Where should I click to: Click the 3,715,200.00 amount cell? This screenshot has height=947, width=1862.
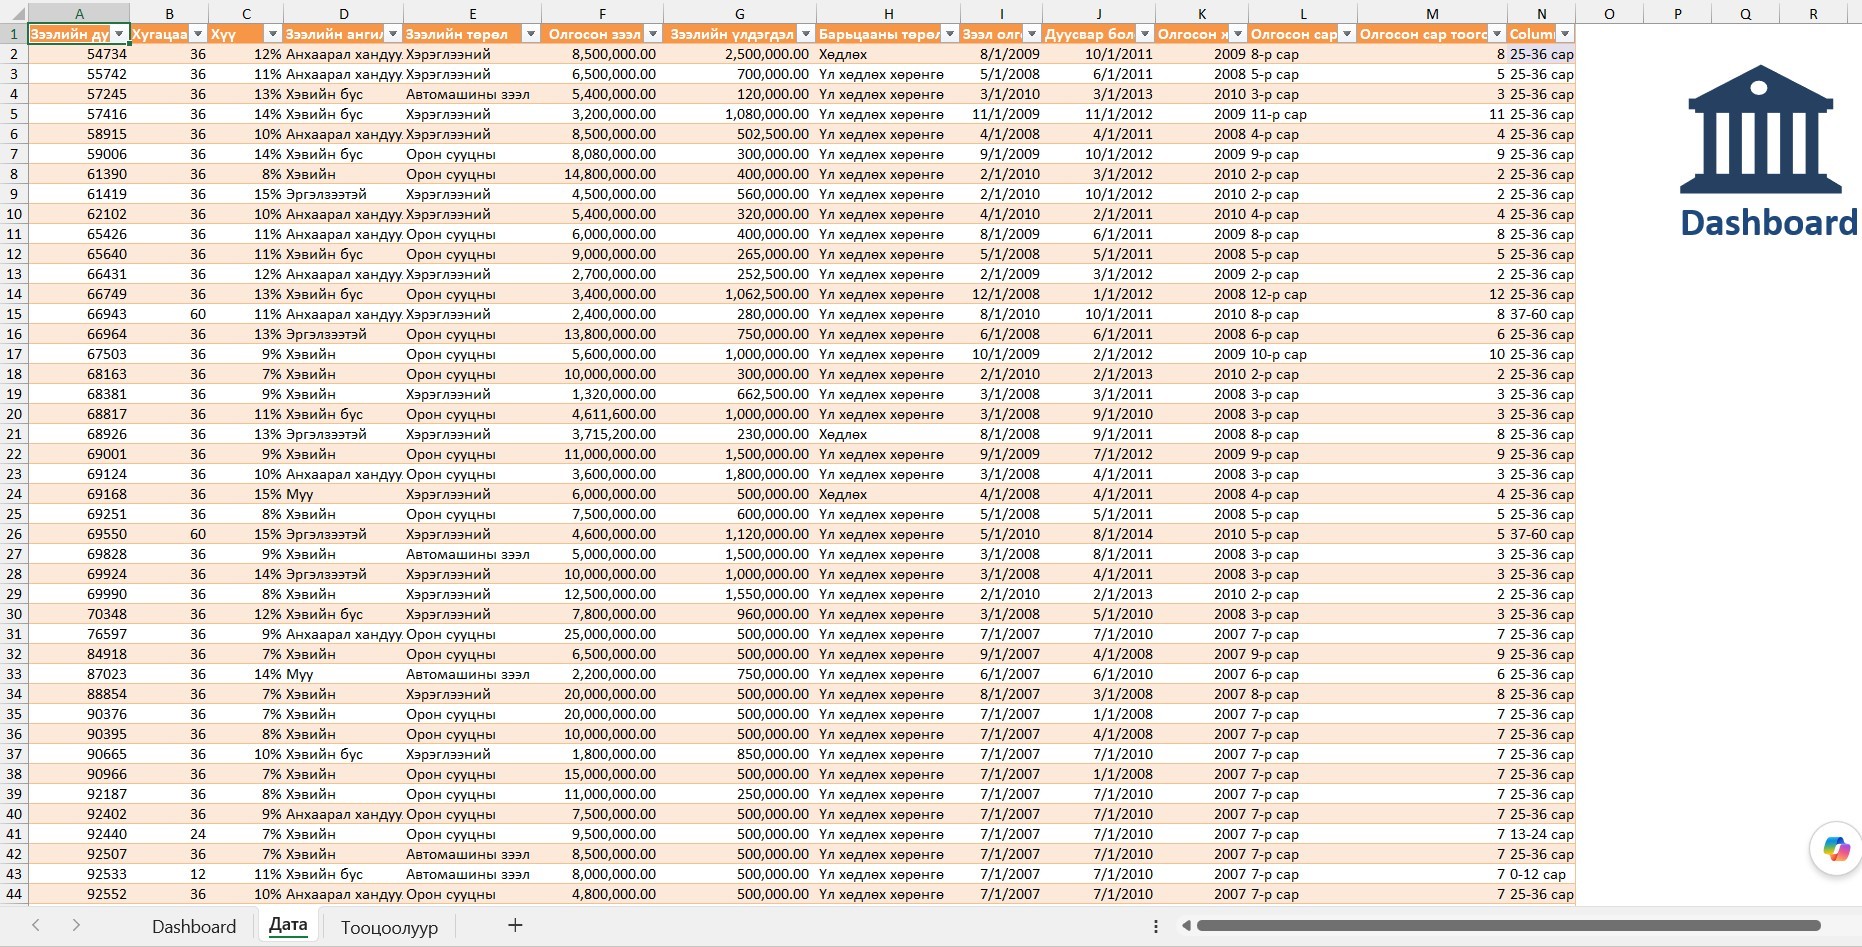602,434
